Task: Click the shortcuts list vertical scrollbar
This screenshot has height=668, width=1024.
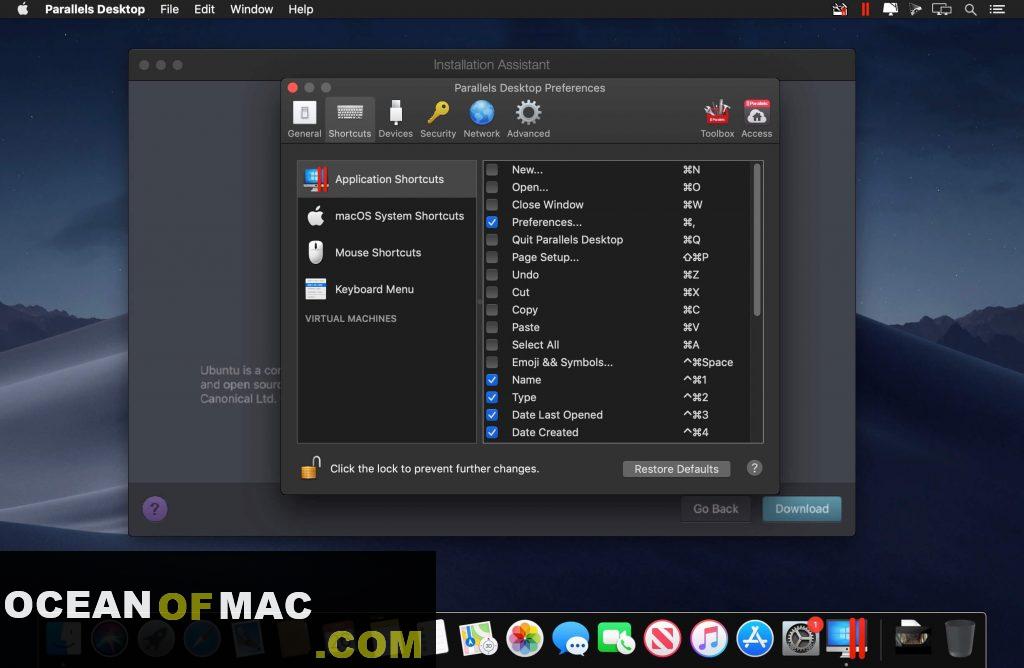Action: [x=757, y=239]
